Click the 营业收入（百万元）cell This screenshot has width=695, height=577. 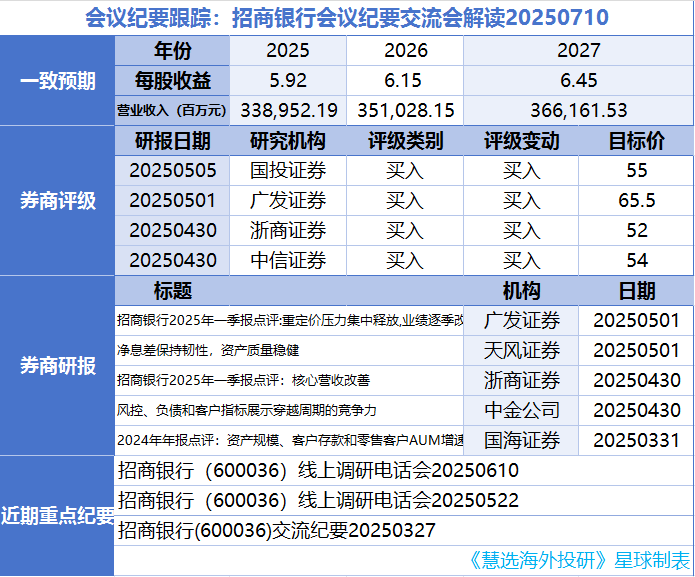(172, 110)
